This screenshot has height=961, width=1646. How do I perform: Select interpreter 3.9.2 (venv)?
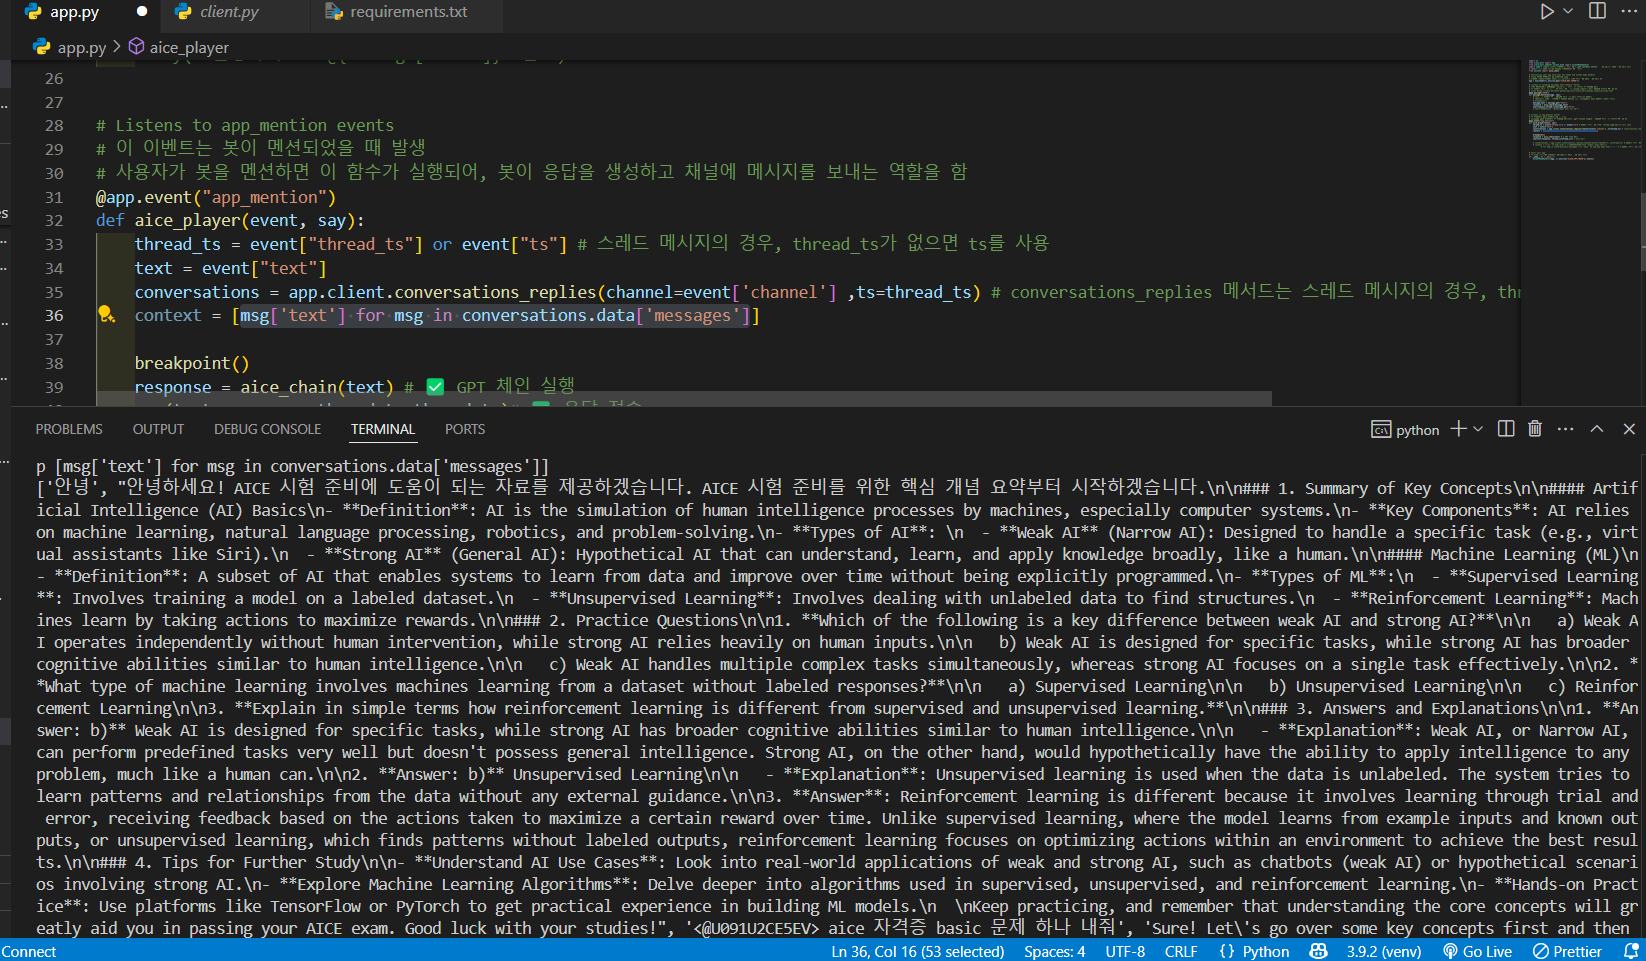[x=1384, y=951]
